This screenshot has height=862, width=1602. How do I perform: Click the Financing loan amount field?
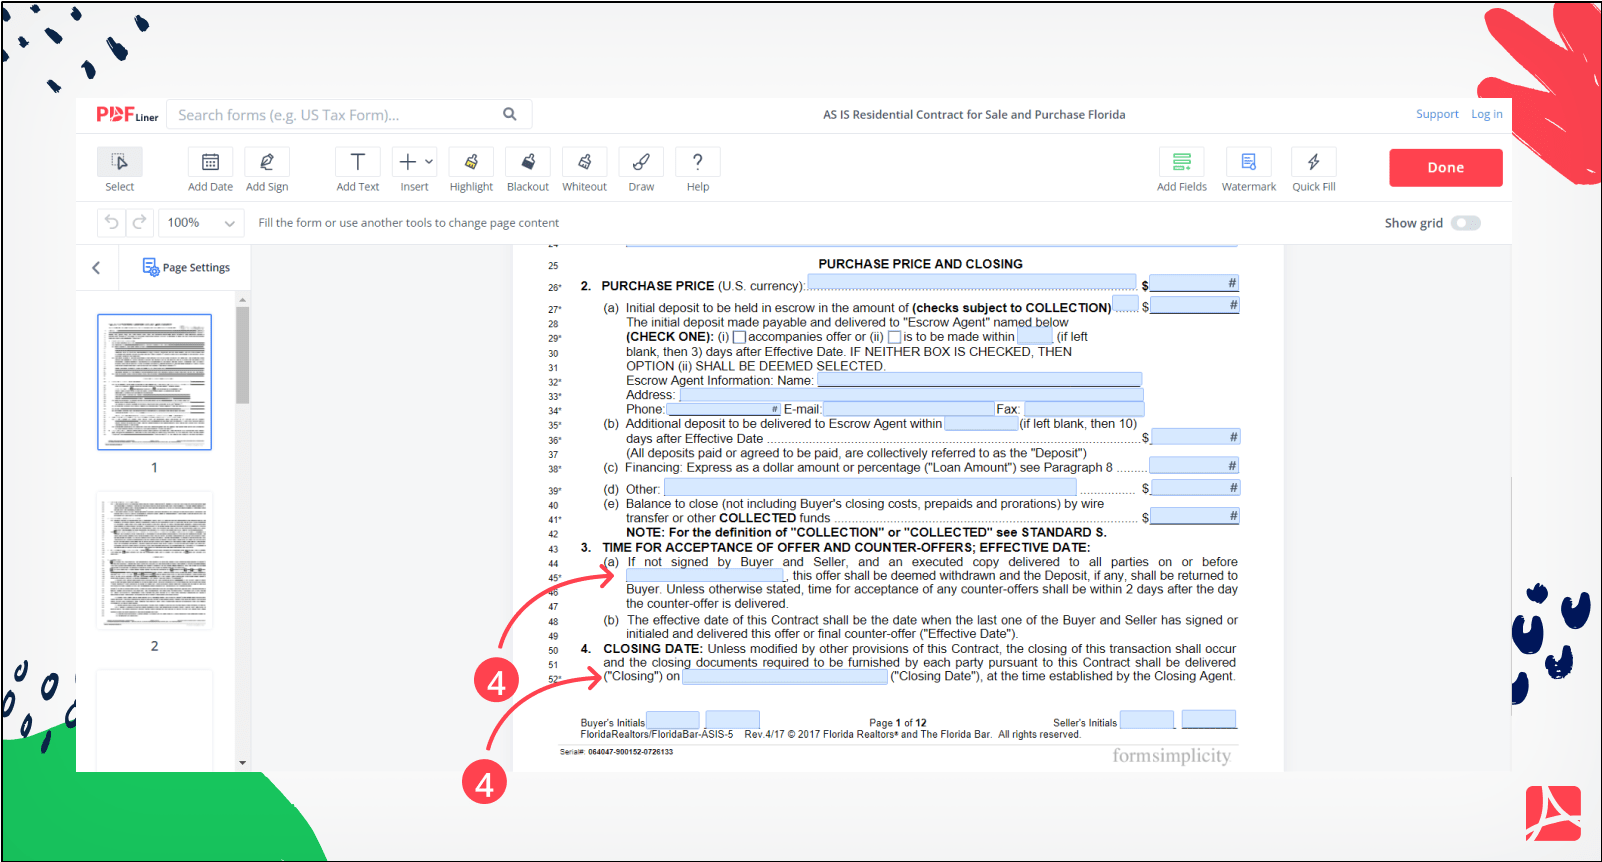1194,465
